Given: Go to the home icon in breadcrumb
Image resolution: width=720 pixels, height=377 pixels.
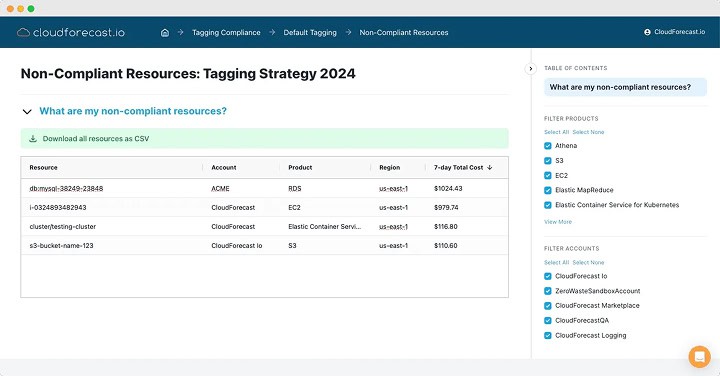Looking at the screenshot, I should 165,33.
